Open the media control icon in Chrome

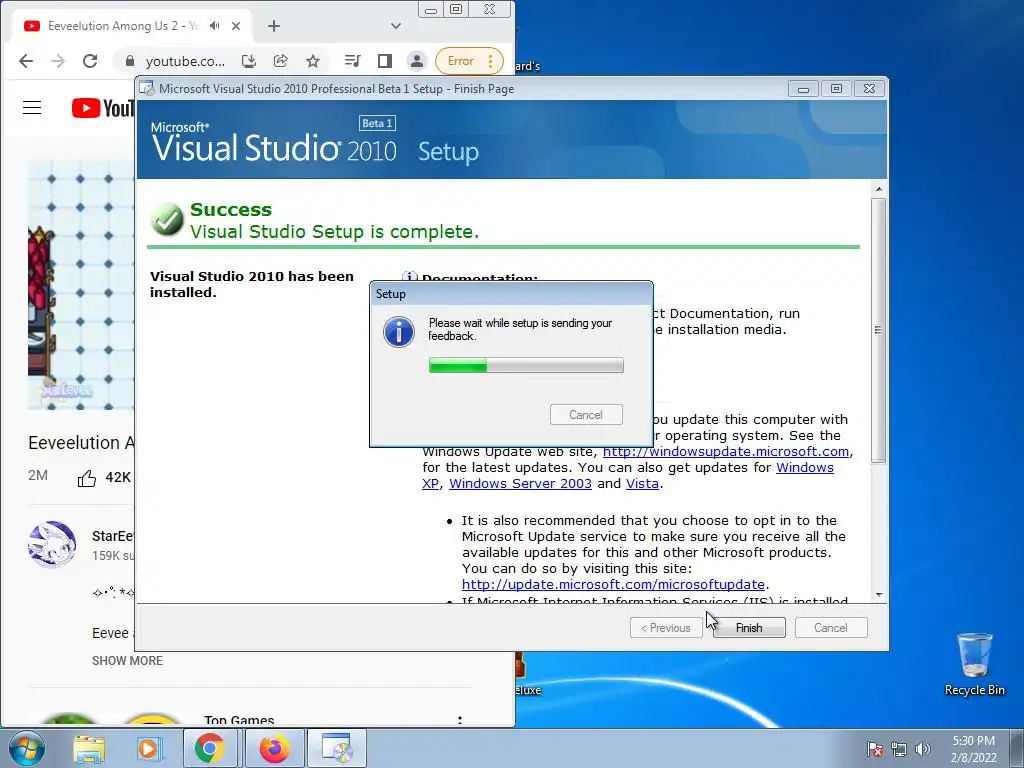coord(353,61)
